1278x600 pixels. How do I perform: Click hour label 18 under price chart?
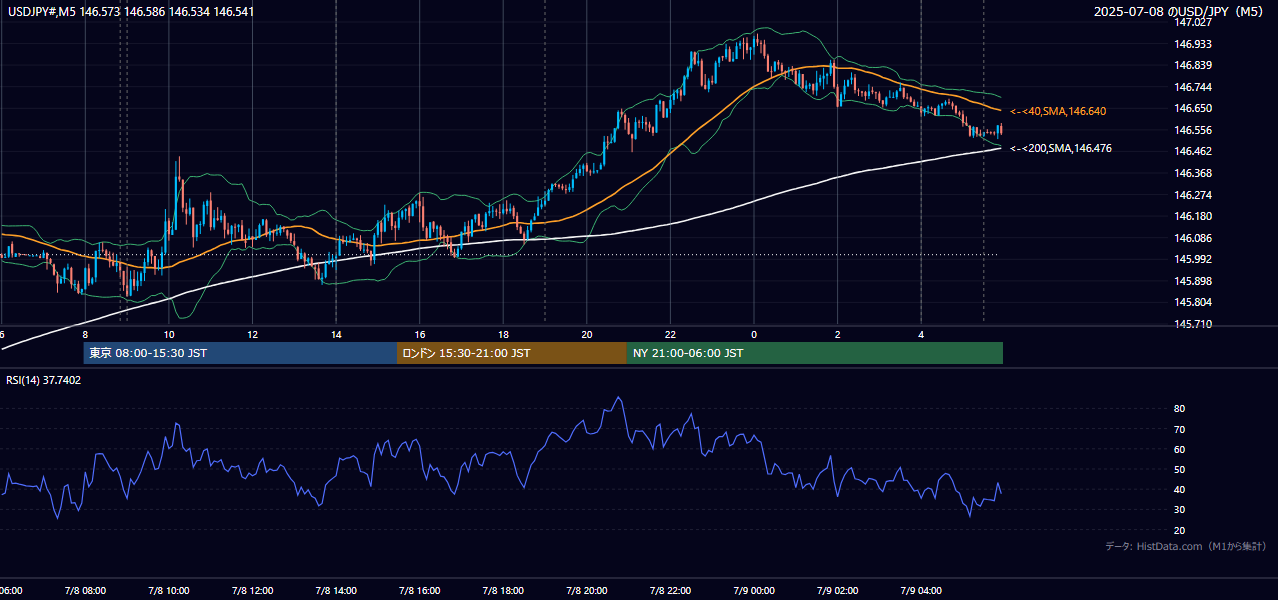503,334
